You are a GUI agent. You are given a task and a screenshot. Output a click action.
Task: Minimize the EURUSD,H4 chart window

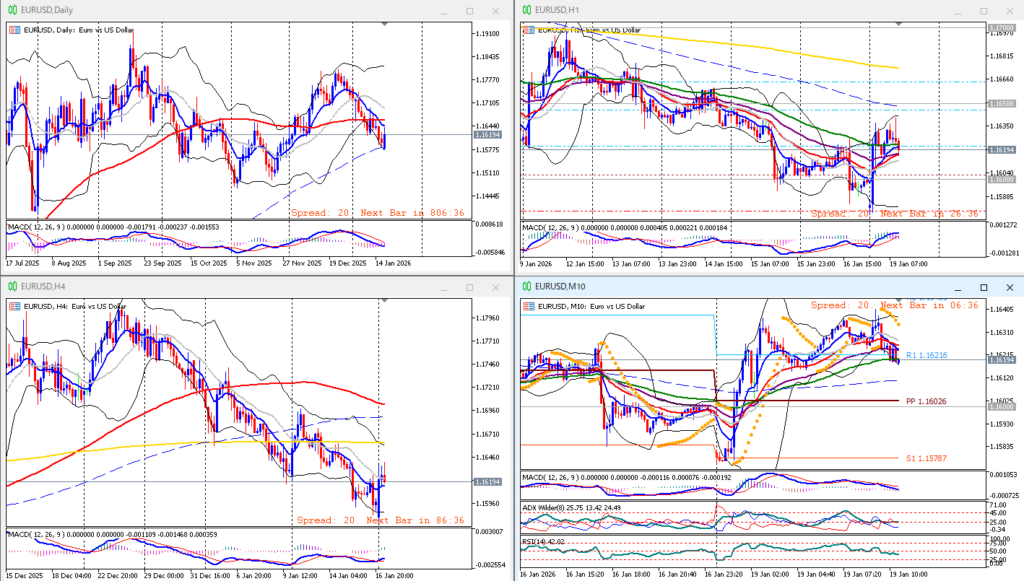coord(441,287)
